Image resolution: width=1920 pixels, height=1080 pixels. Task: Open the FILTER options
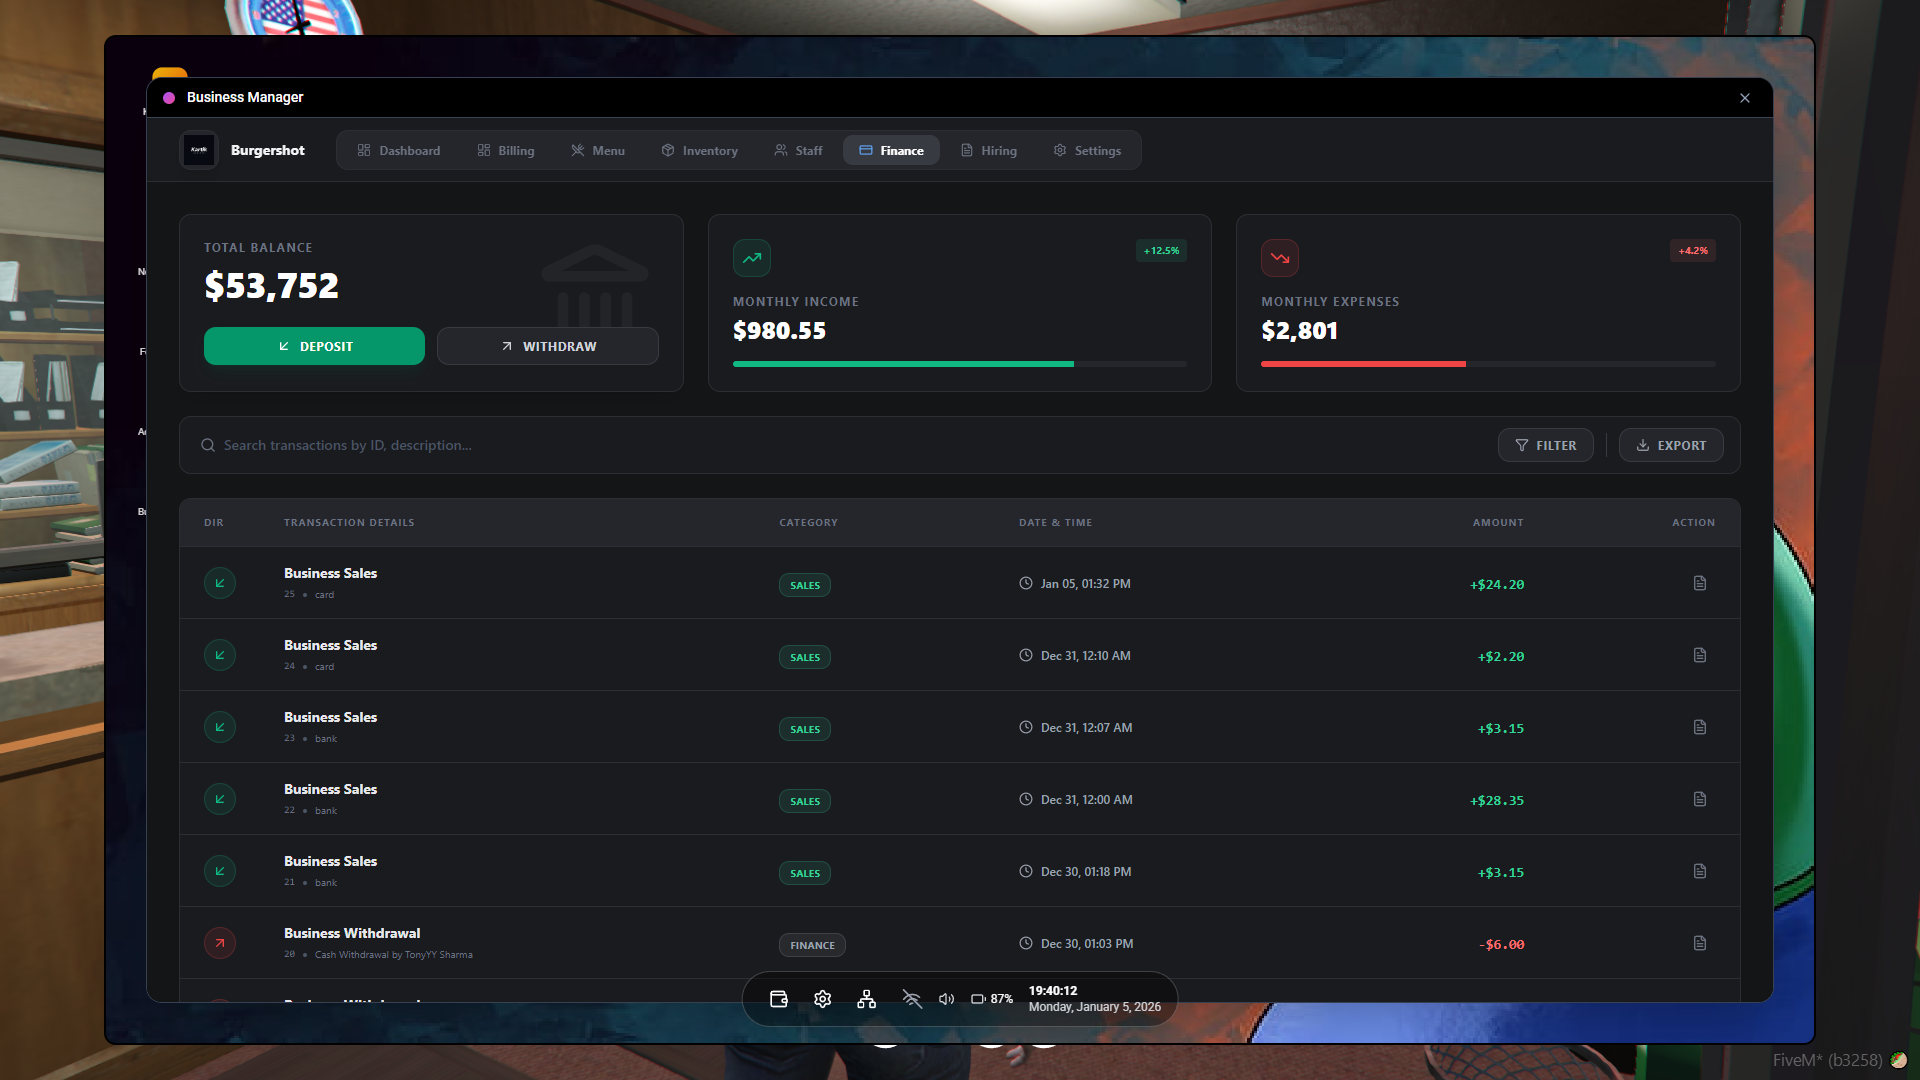[1545, 445]
